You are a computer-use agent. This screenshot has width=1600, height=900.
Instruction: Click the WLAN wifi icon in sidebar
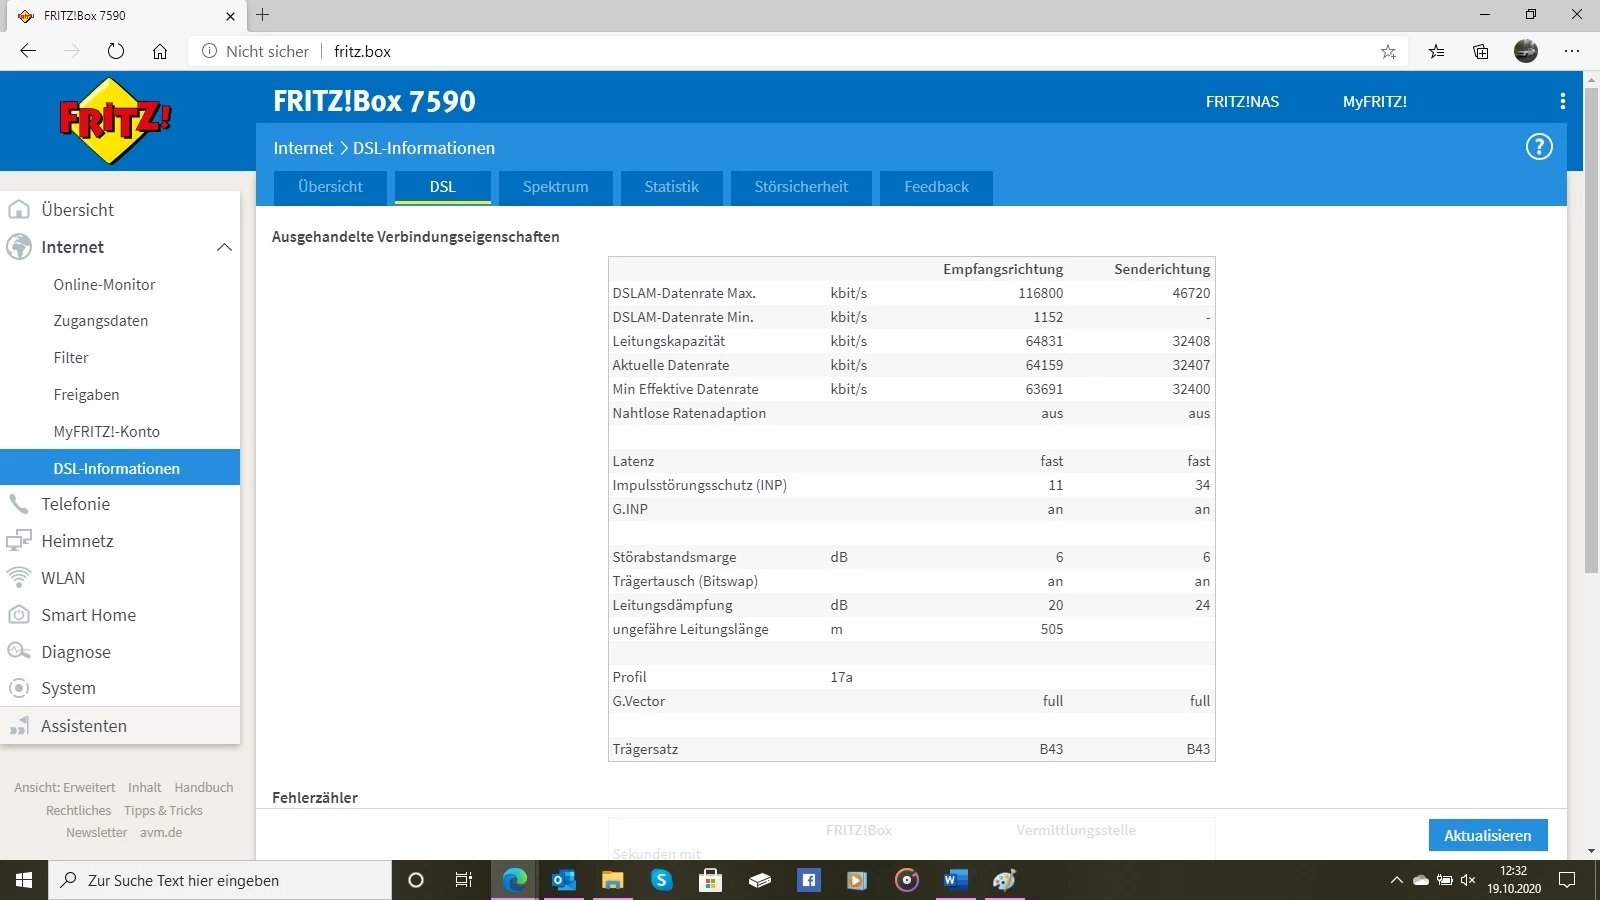[x=19, y=578]
